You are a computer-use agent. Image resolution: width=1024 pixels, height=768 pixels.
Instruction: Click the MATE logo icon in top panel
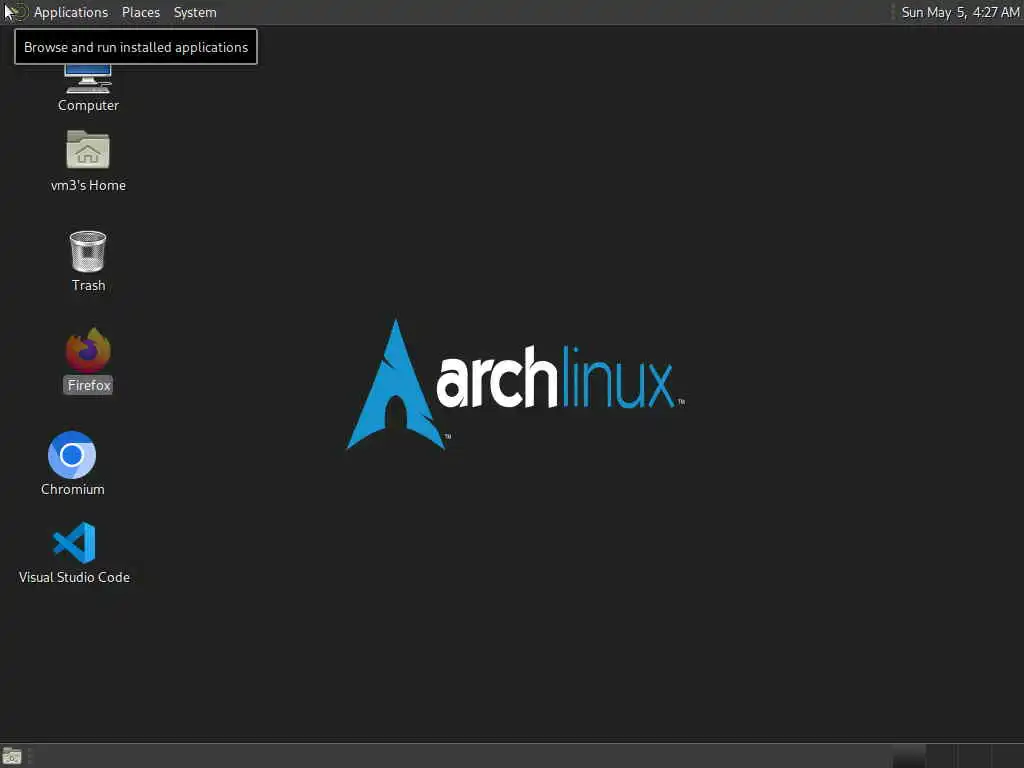tap(18, 12)
